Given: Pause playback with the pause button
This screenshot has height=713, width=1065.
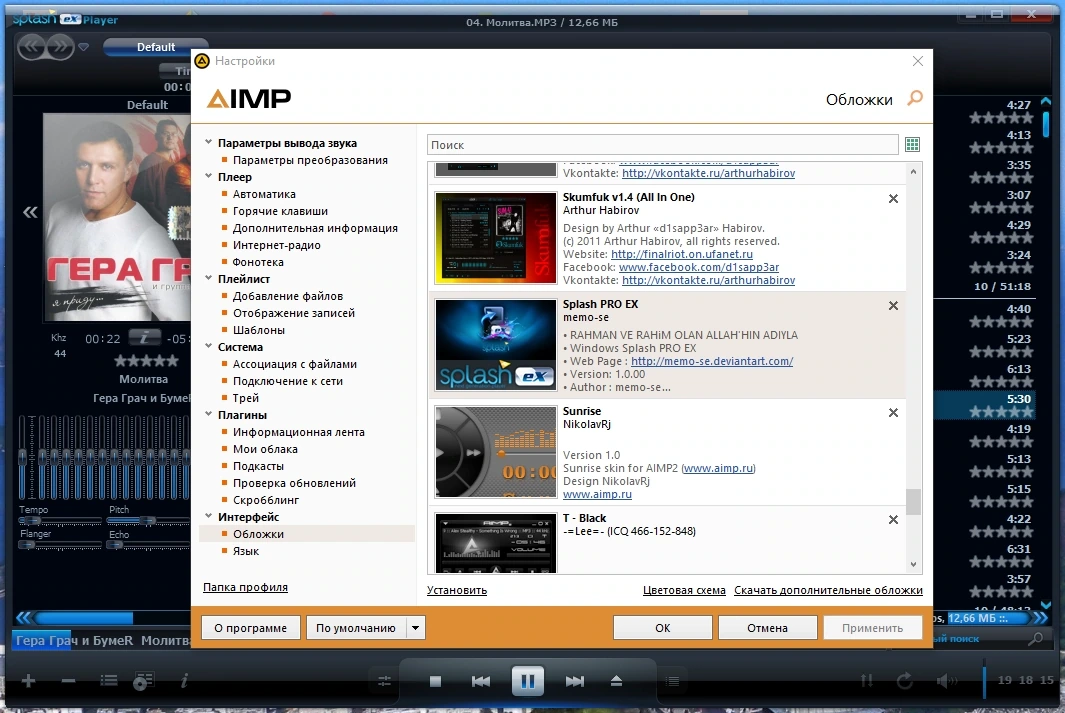Looking at the screenshot, I should click(x=528, y=681).
